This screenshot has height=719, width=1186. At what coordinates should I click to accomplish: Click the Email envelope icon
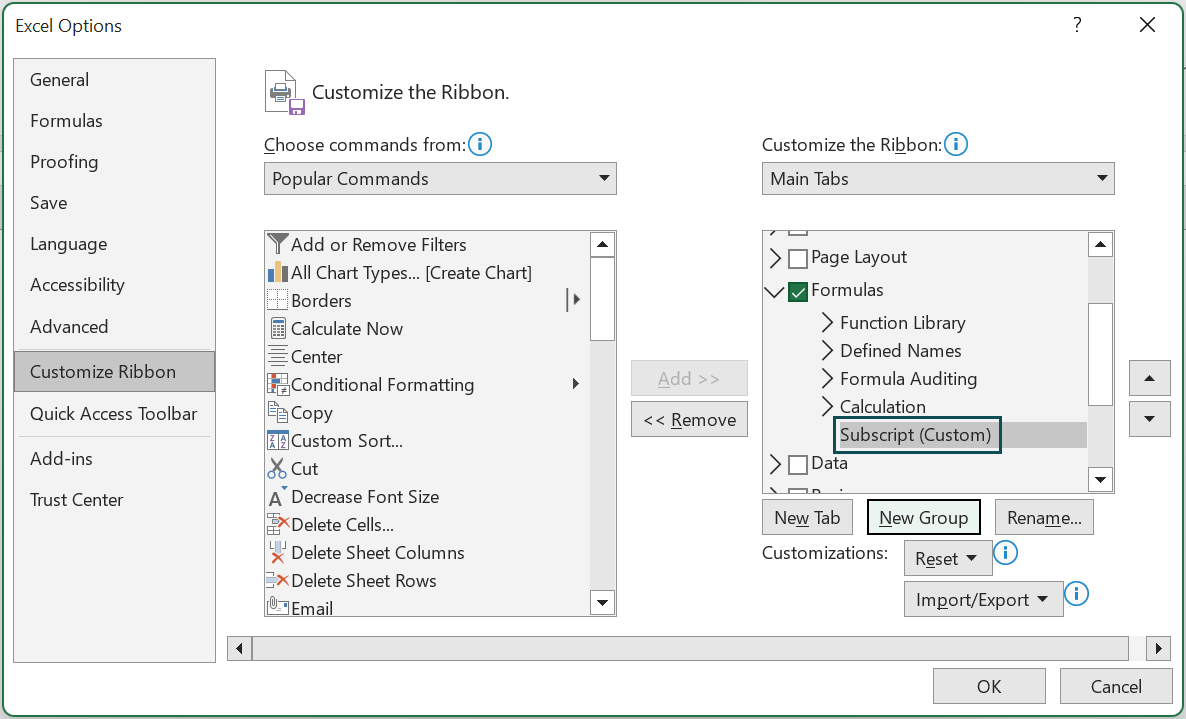[278, 606]
